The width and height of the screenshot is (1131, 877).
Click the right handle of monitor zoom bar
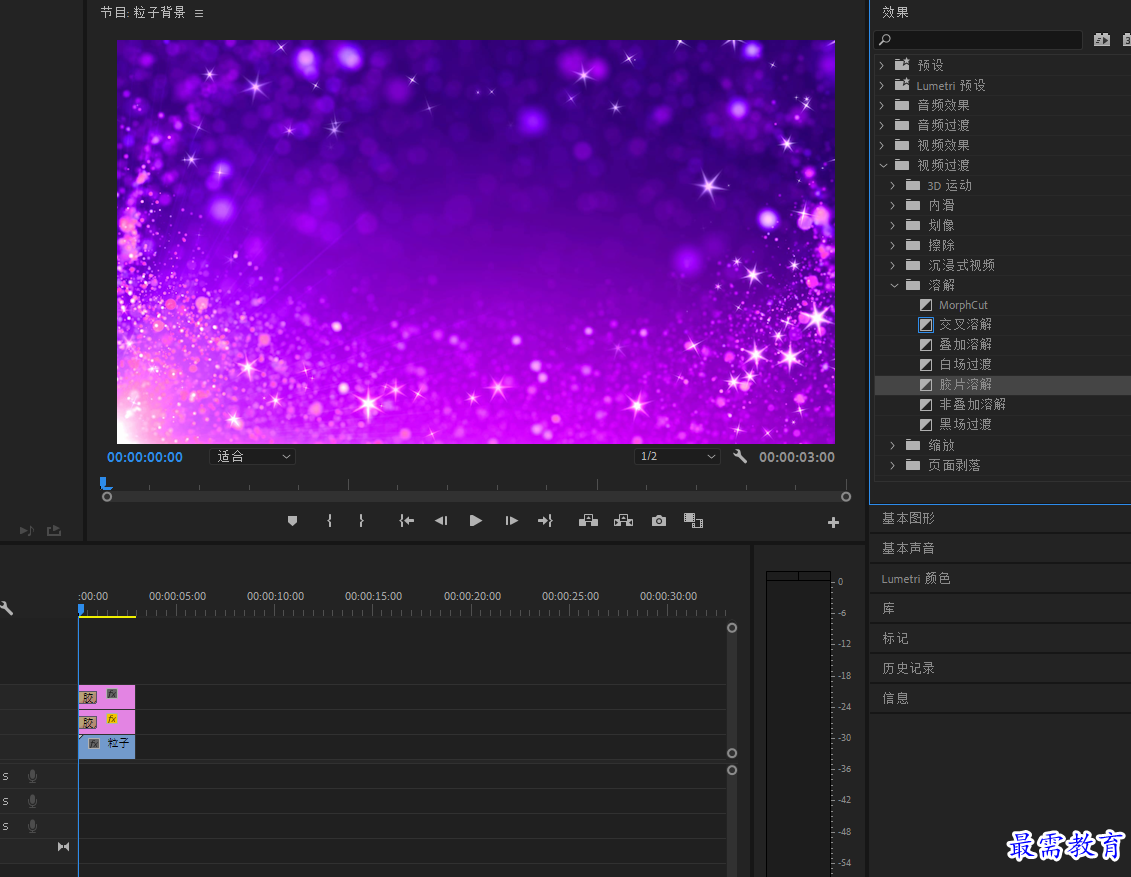(846, 497)
